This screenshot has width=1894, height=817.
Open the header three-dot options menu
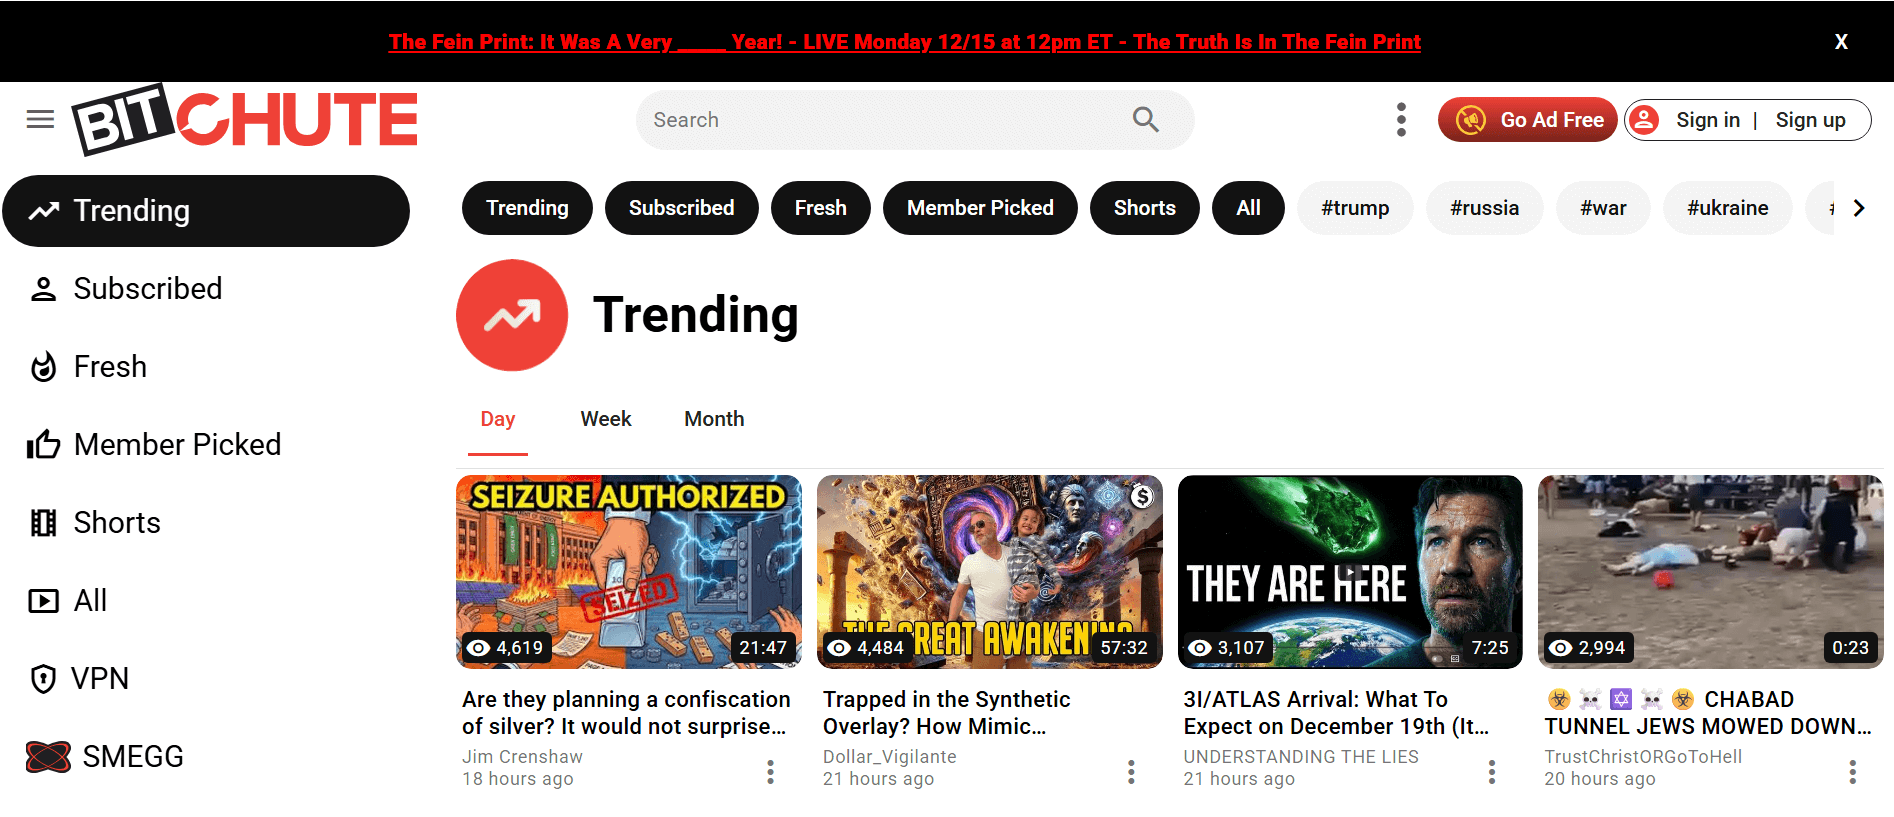[x=1401, y=120]
